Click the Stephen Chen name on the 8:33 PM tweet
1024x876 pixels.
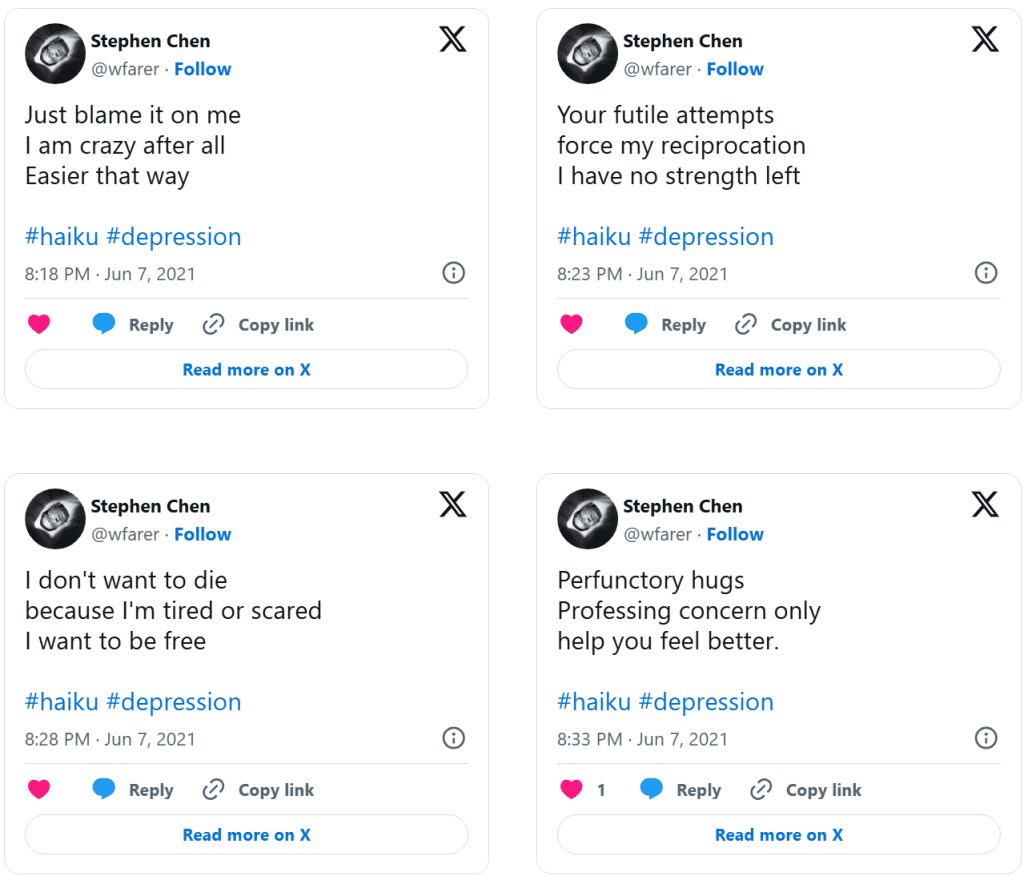point(682,506)
